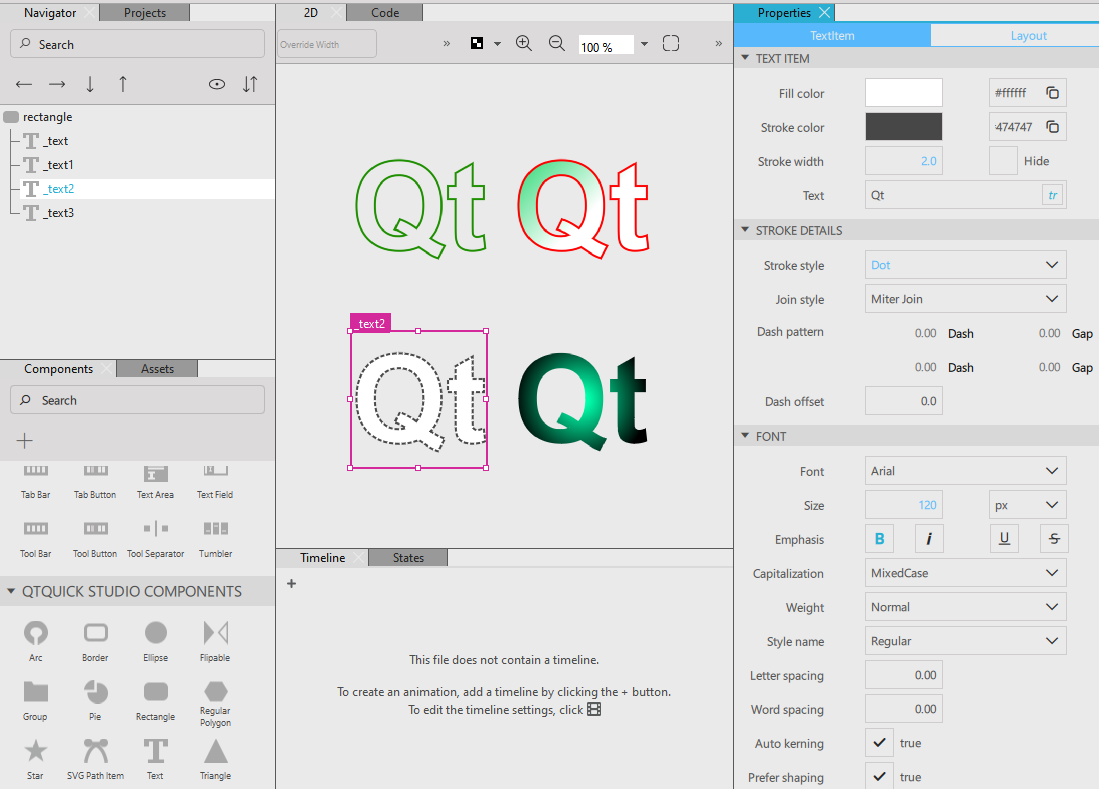Click the Zoom In magnifier icon

click(x=523, y=44)
